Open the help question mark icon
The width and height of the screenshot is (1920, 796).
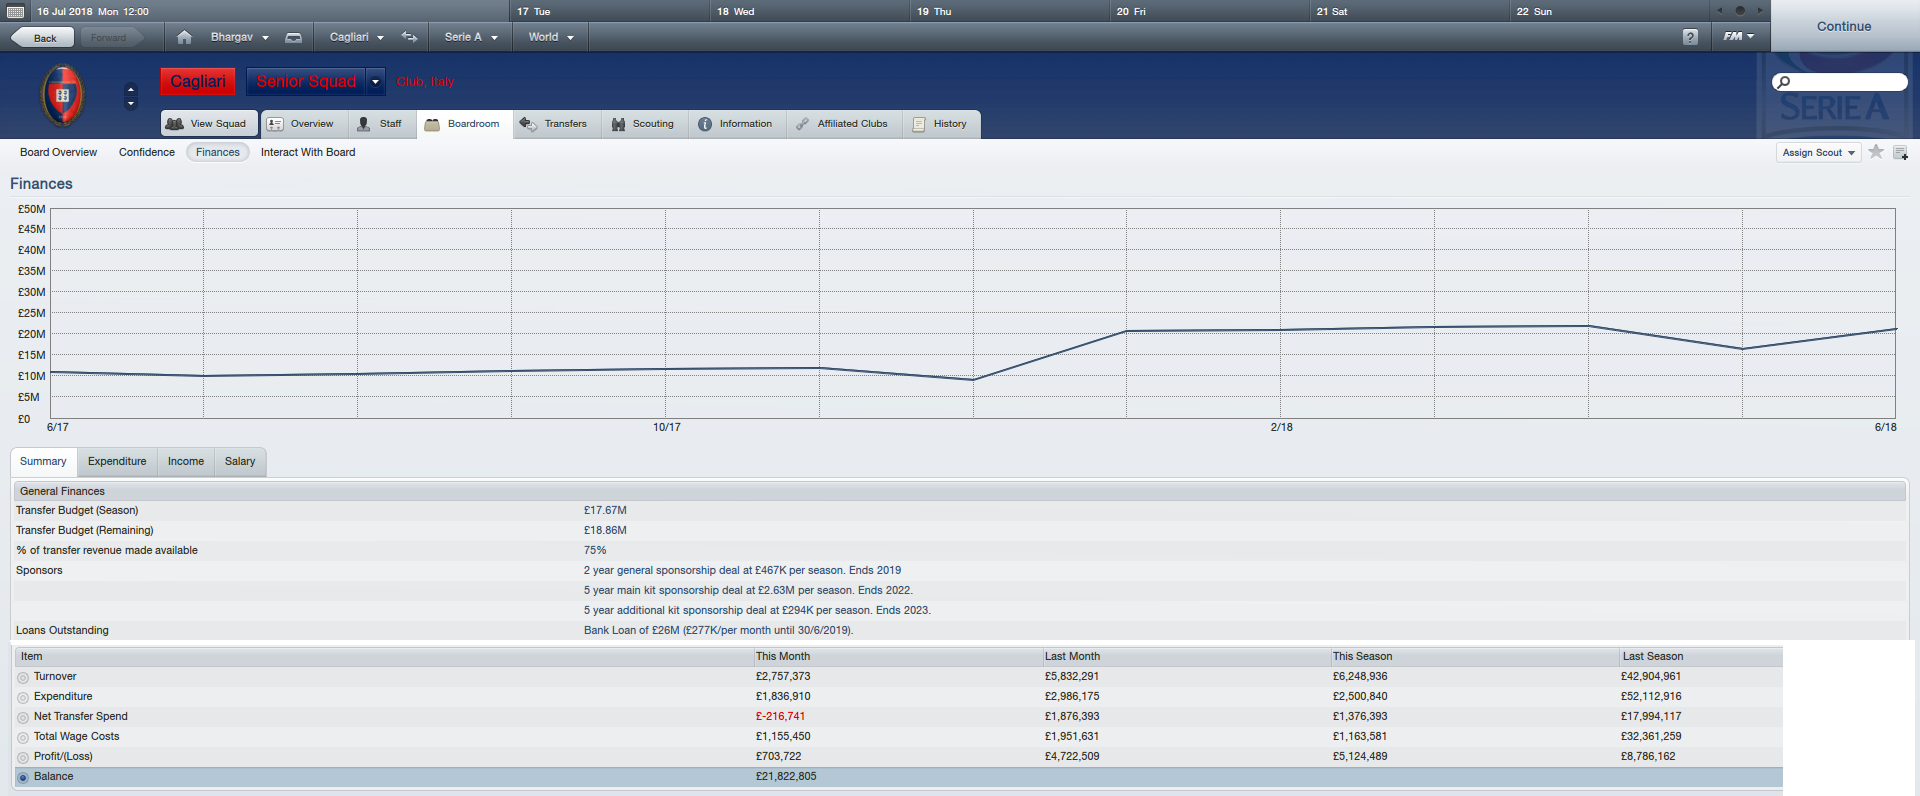1690,37
